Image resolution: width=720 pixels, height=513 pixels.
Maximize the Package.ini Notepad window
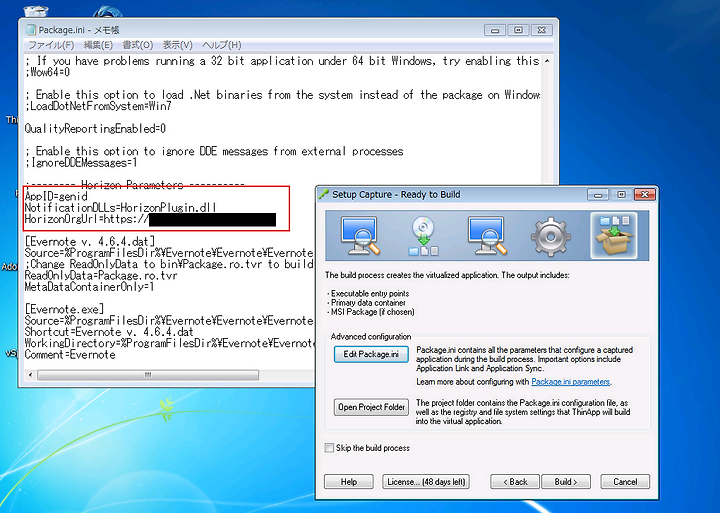click(518, 30)
